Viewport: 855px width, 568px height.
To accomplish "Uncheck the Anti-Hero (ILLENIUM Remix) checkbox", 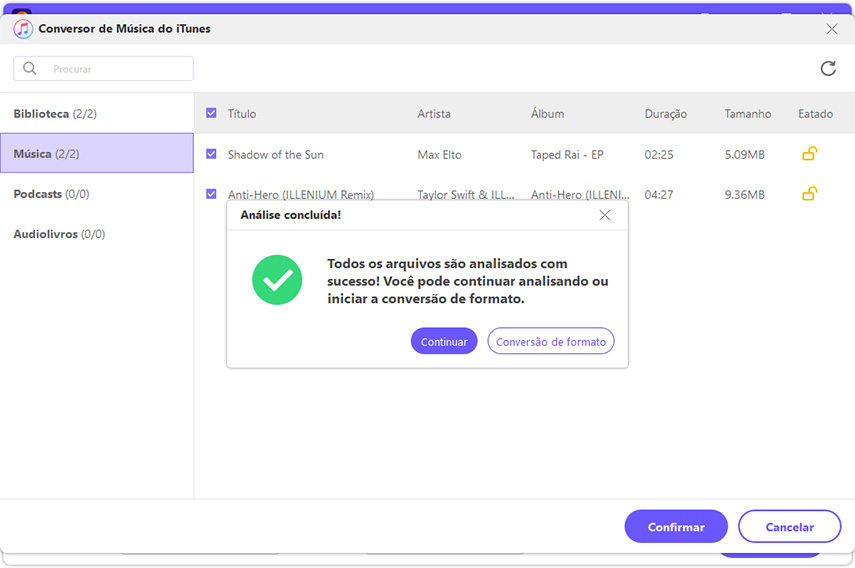I will 211,194.
